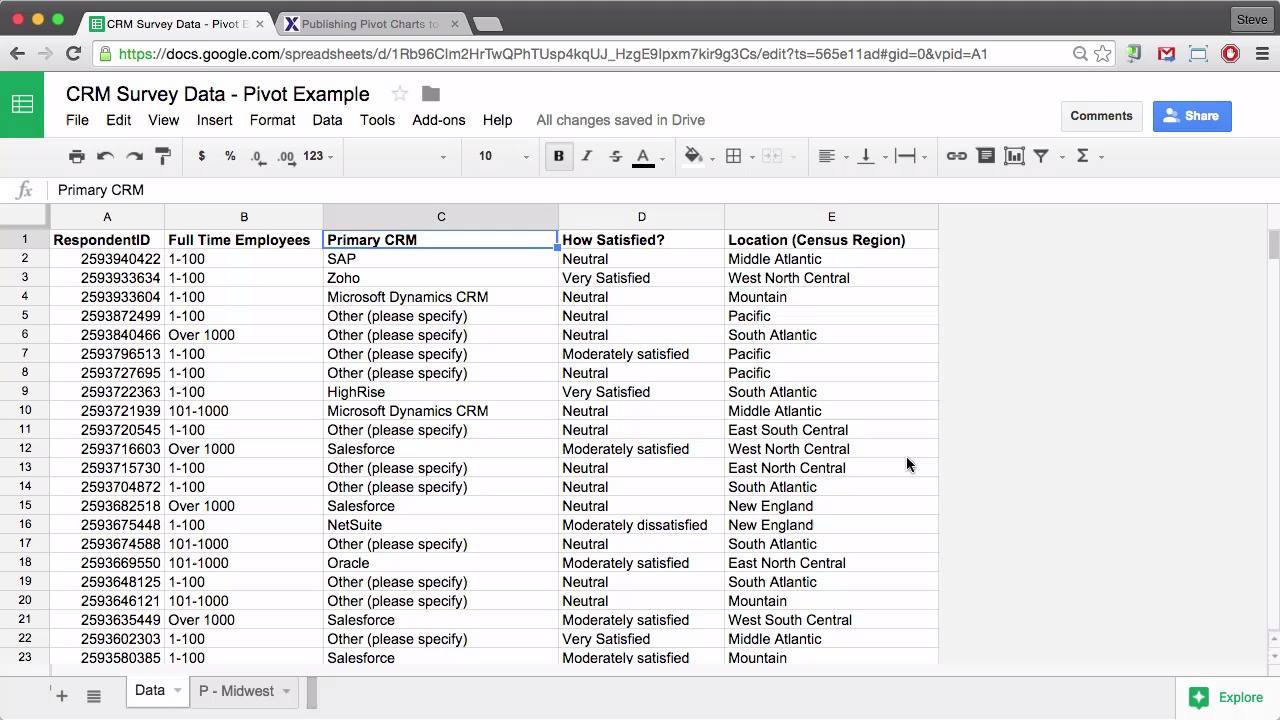Open the View menu

click(x=164, y=120)
